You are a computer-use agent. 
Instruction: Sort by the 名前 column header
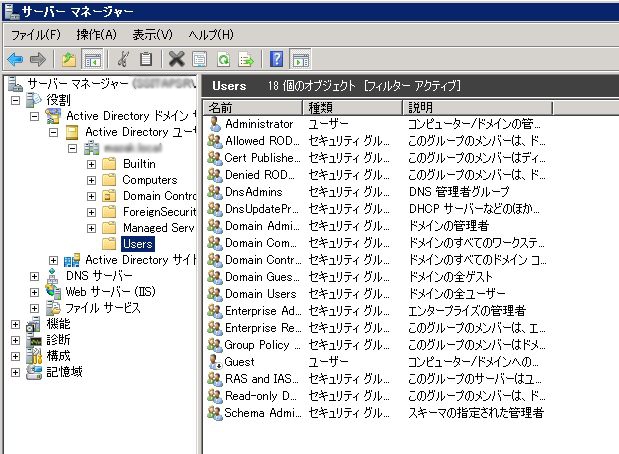[253, 107]
